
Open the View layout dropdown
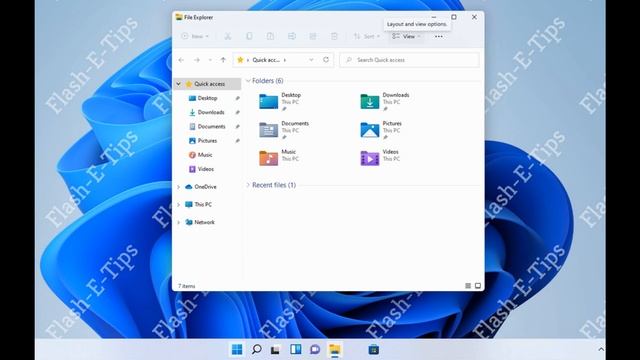click(406, 36)
